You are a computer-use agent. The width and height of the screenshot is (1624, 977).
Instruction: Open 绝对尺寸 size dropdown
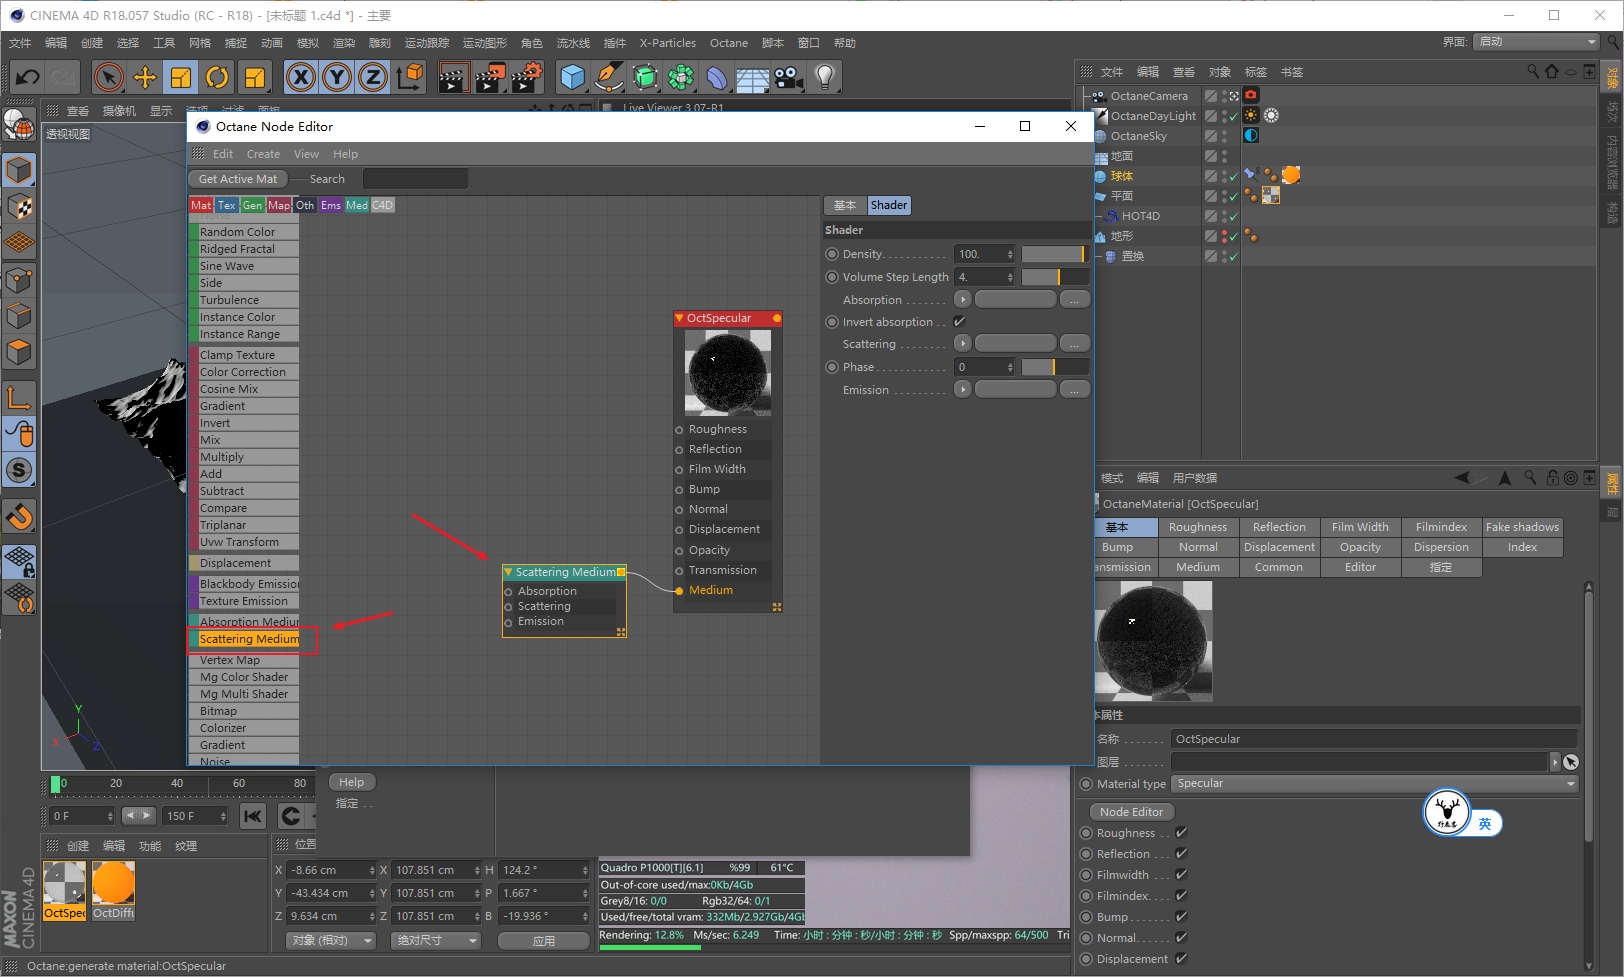tap(436, 941)
